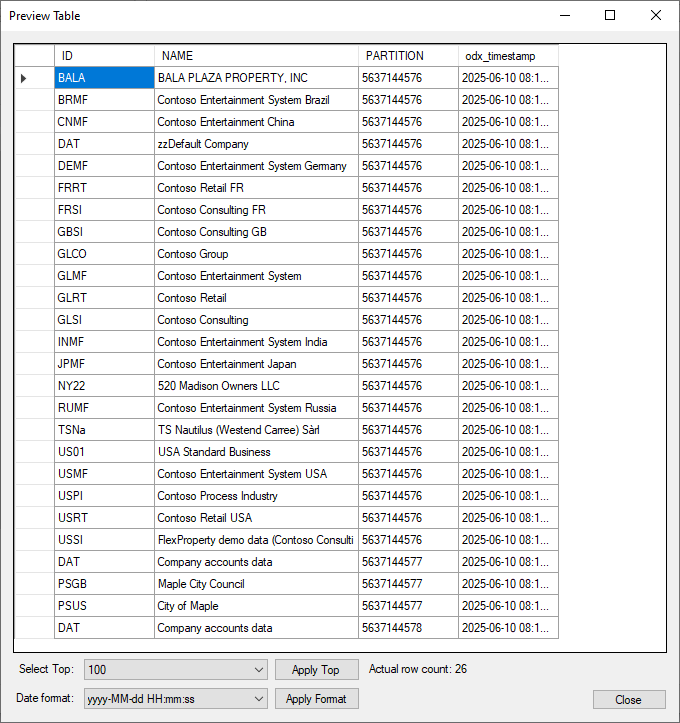Click partition 5637144578 in last row
The width and height of the screenshot is (680, 723).
click(x=408, y=628)
